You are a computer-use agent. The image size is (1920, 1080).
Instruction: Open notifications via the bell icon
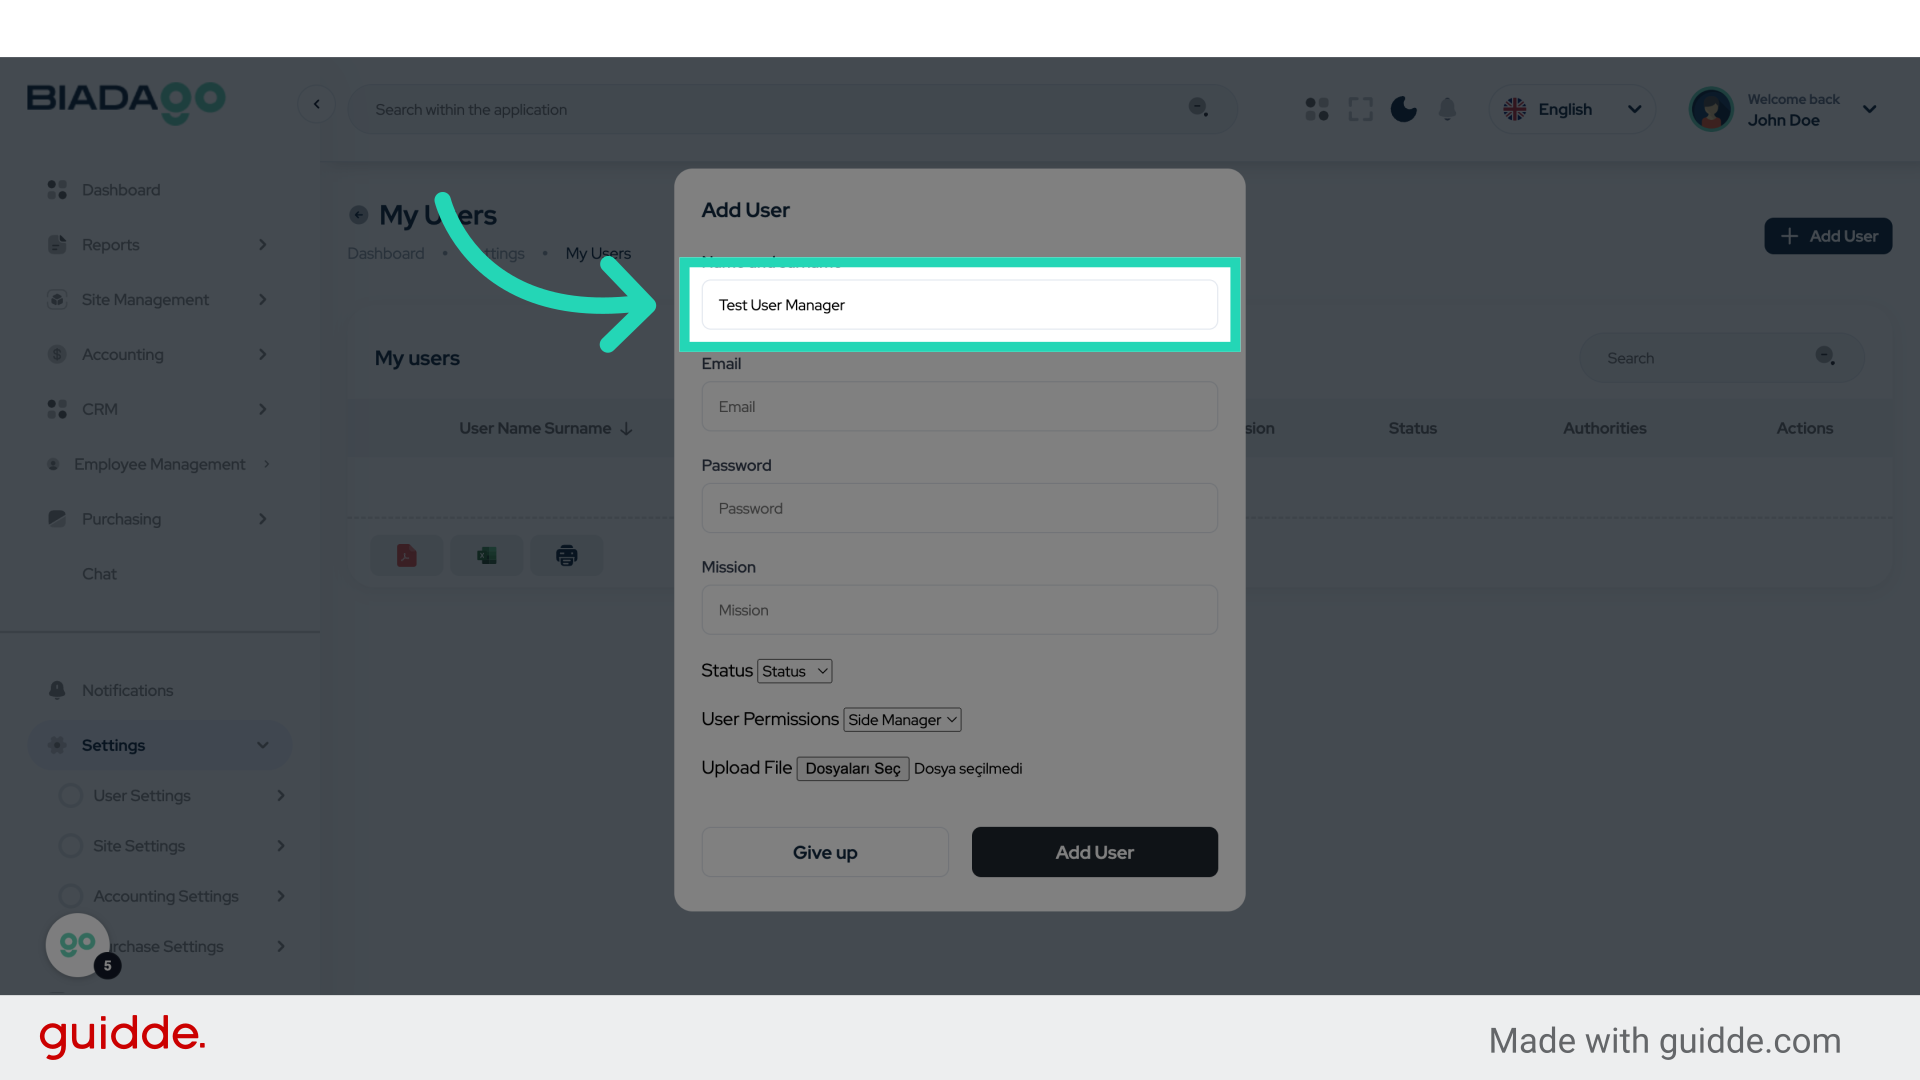pyautogui.click(x=1447, y=109)
